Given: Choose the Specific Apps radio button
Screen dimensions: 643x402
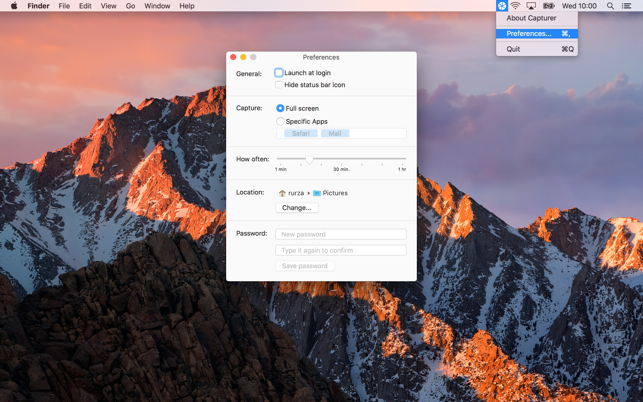Looking at the screenshot, I should pos(280,121).
